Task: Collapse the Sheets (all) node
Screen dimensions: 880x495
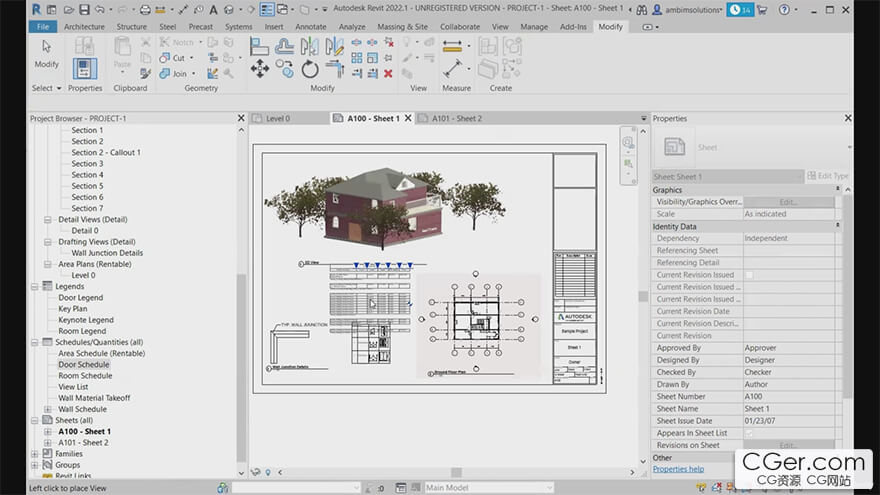Action: 35,420
